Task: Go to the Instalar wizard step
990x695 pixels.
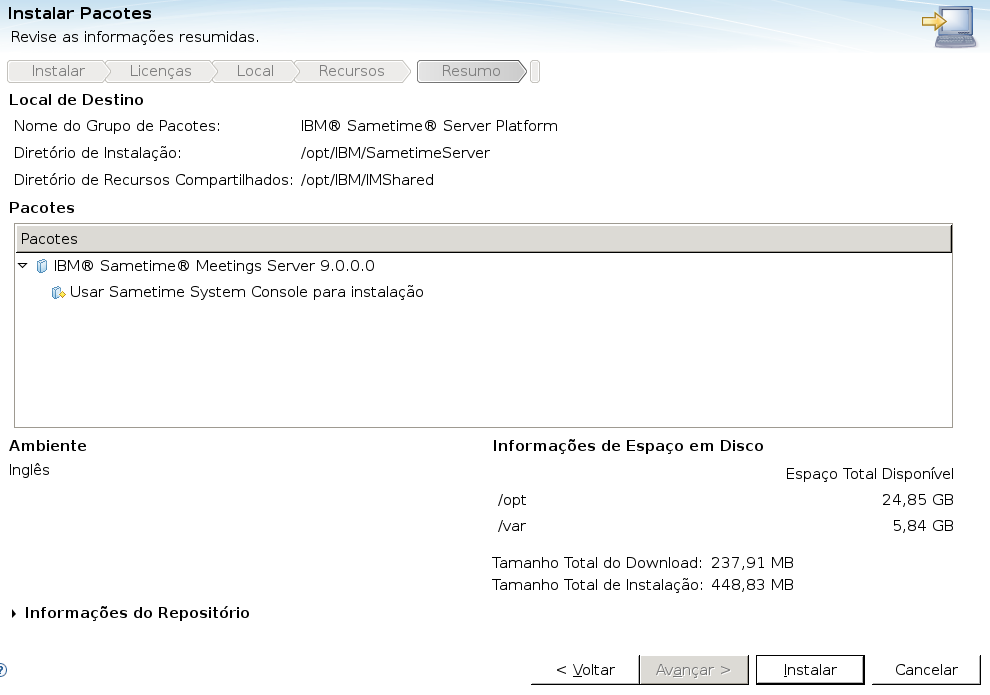Action: (58, 71)
